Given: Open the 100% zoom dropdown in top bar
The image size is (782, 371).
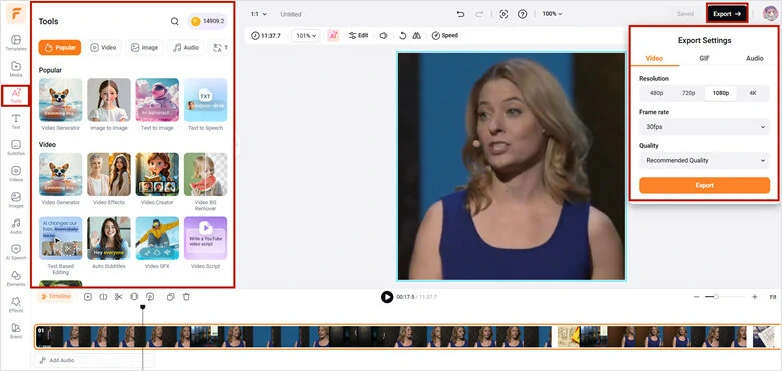Looking at the screenshot, I should click(x=552, y=14).
